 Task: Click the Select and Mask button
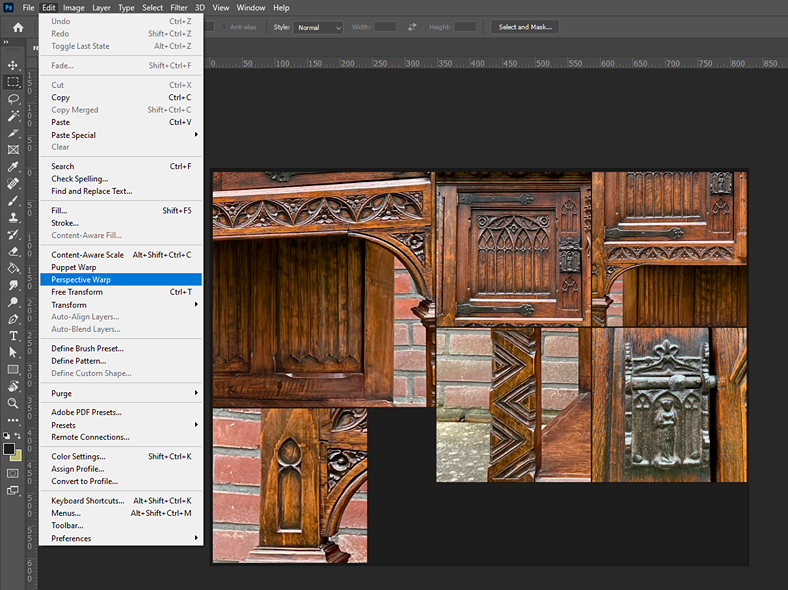coord(524,27)
